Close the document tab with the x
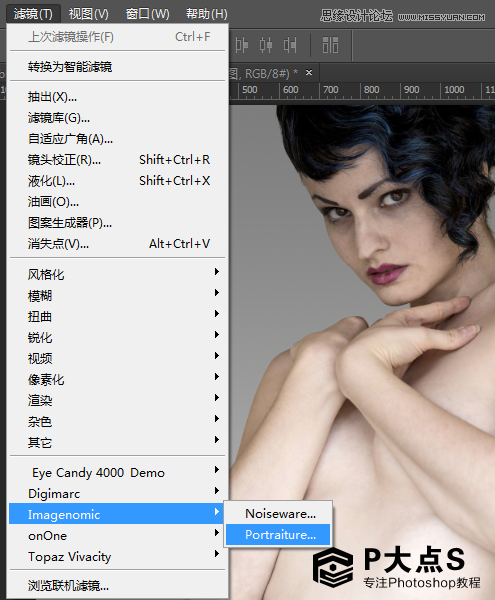495x600 pixels. click(309, 72)
